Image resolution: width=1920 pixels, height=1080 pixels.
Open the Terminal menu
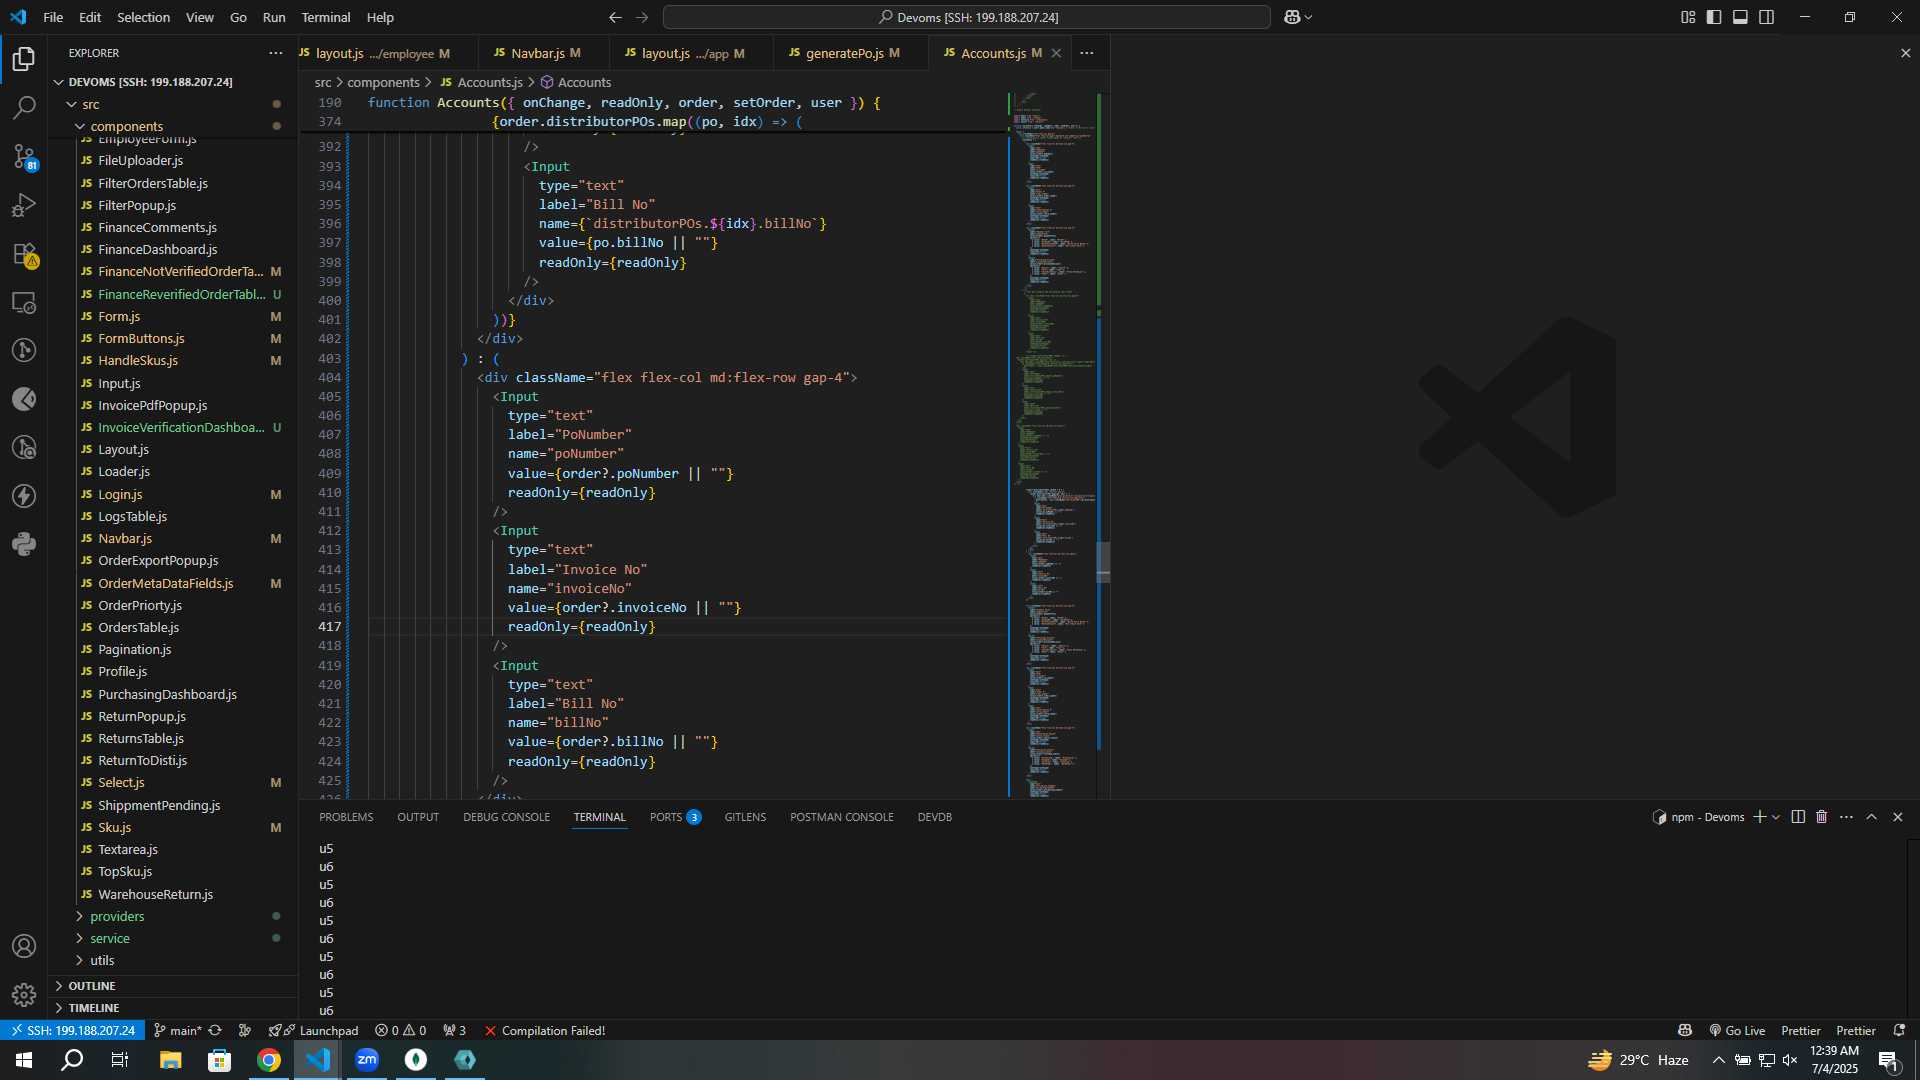pos(326,17)
